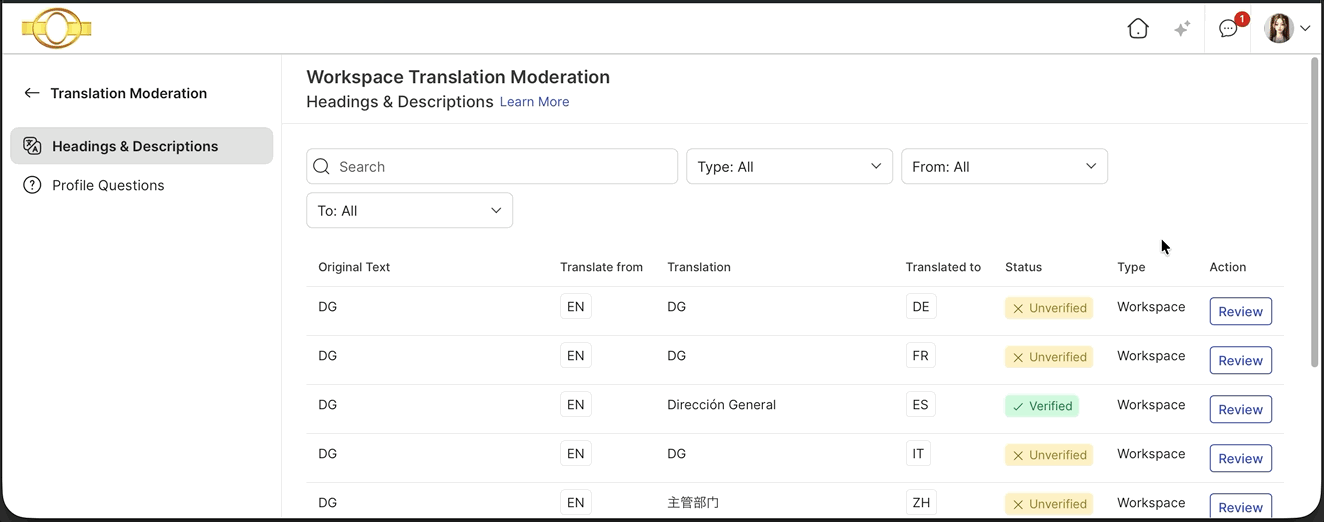Review the ES Dirección General row

tap(1240, 409)
